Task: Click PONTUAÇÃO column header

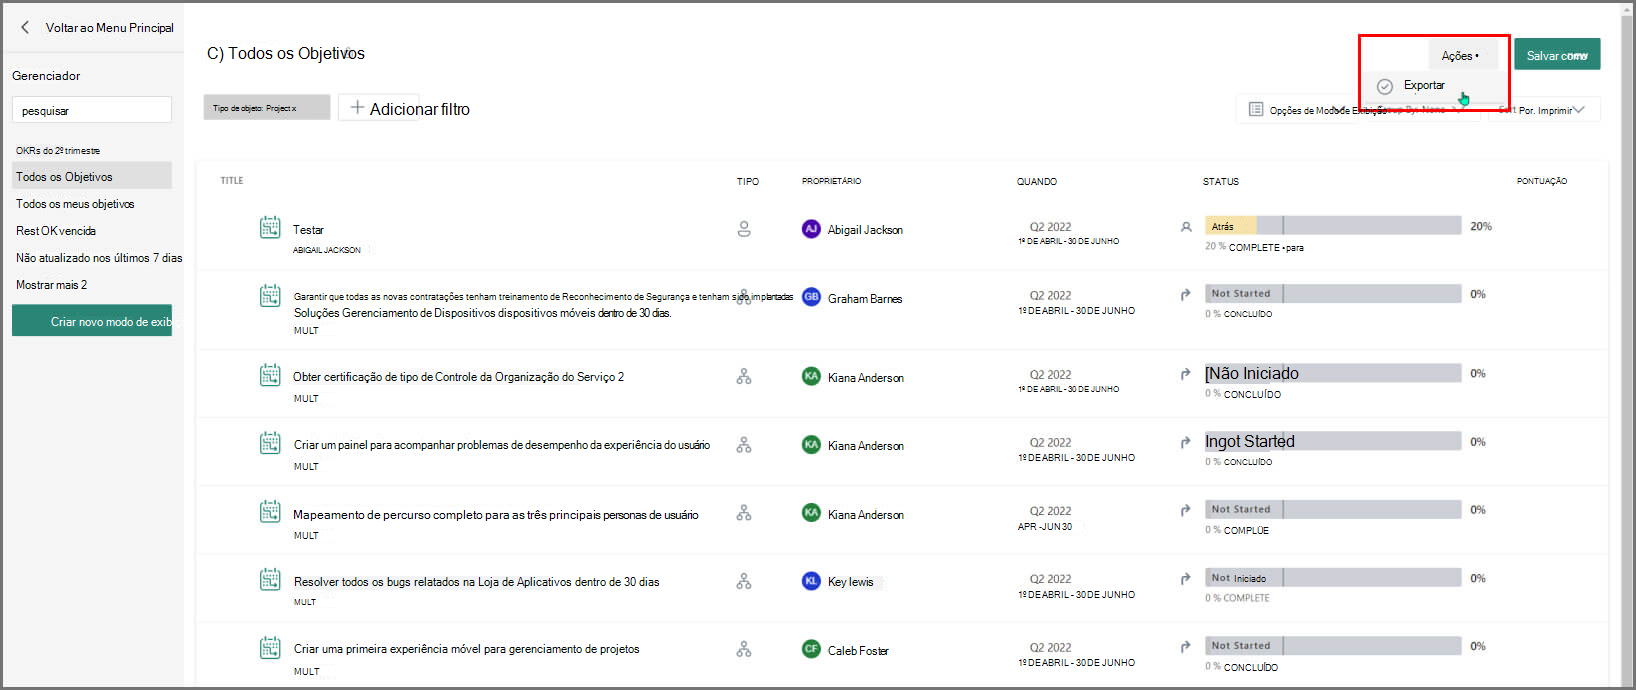Action: point(1542,182)
